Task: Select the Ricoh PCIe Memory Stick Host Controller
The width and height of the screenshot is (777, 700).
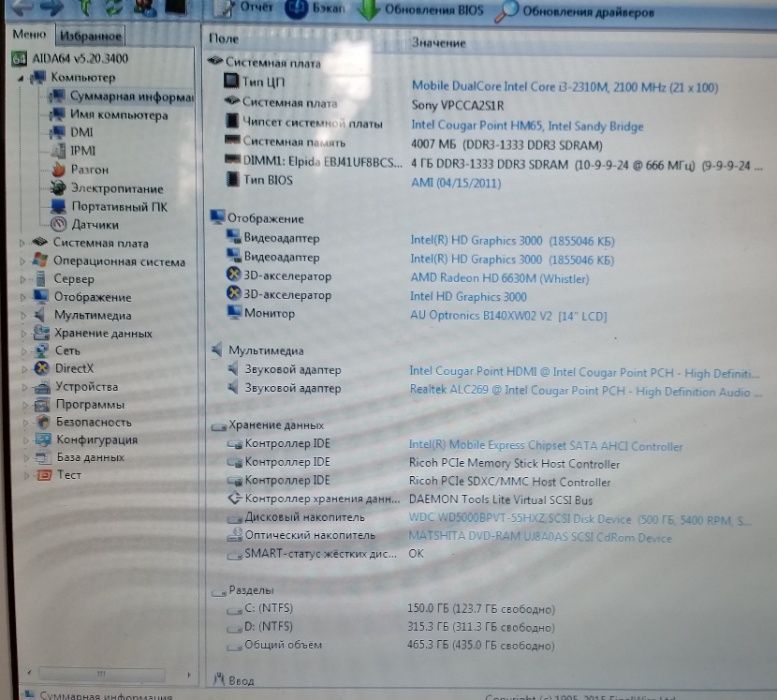Action: [514, 464]
